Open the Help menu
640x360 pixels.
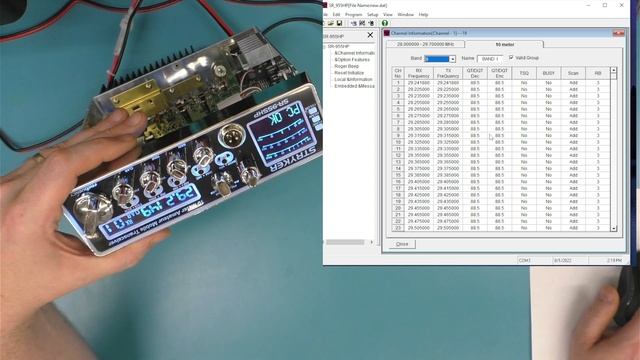[423, 15]
